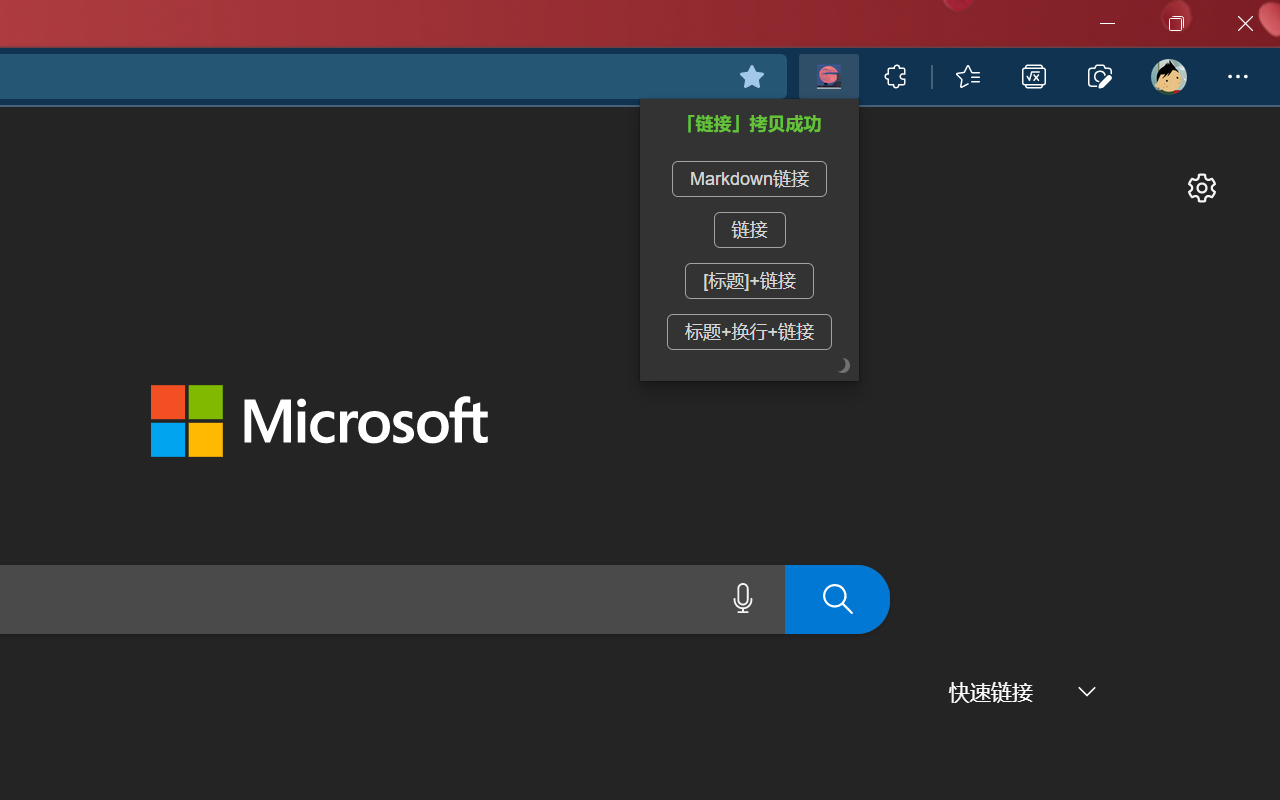Restore down the browser window
Image resolution: width=1280 pixels, height=800 pixels.
[x=1176, y=23]
